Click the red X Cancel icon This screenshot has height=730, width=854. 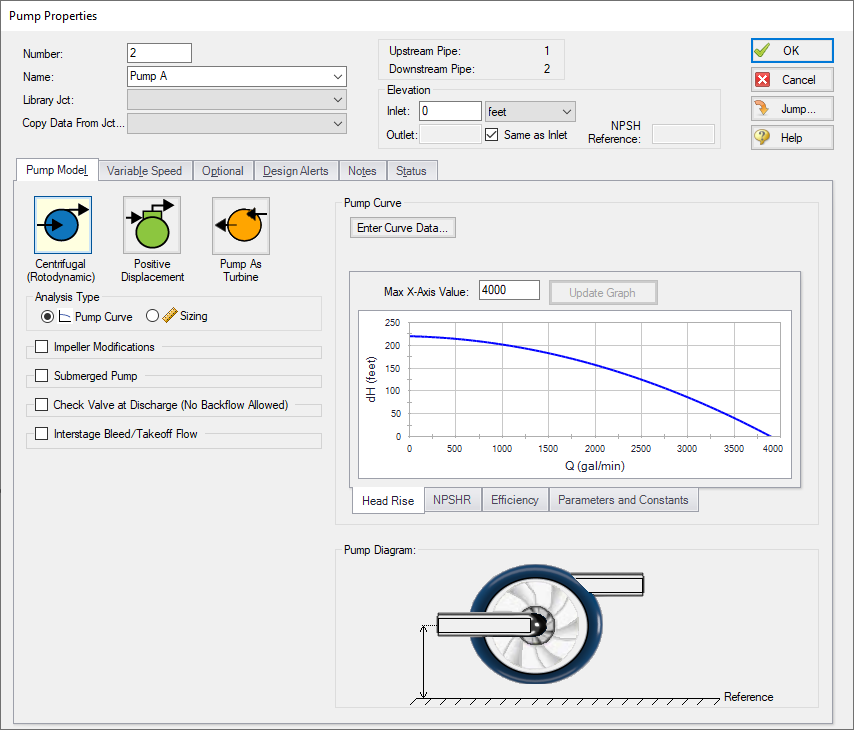[x=762, y=80]
